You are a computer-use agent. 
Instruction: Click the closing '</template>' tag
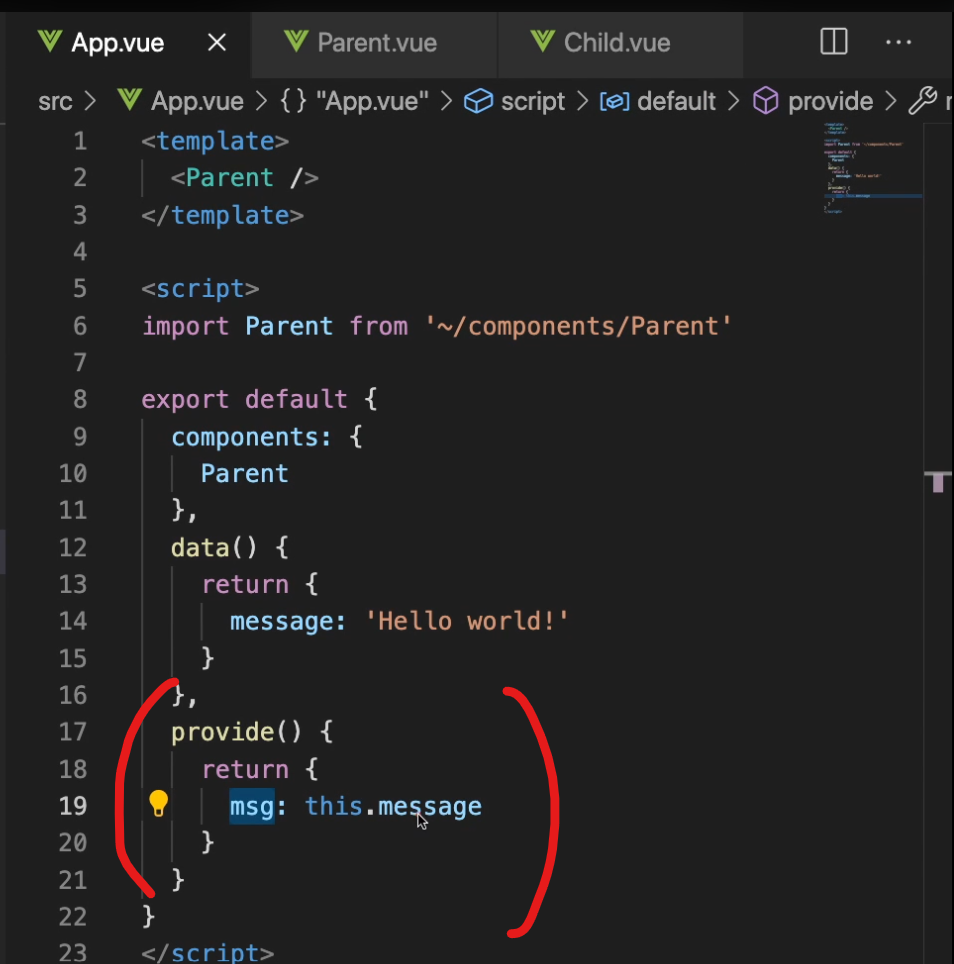[x=223, y=215]
